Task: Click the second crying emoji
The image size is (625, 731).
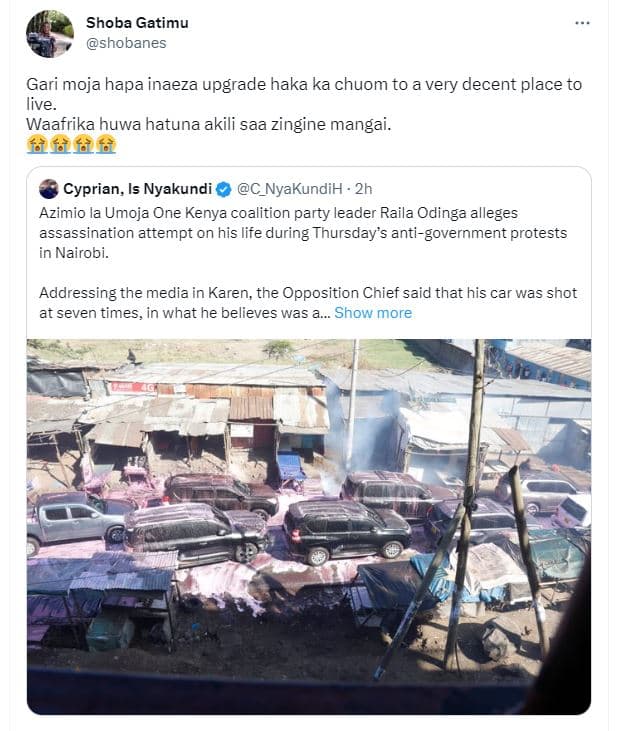Action: (x=60, y=144)
